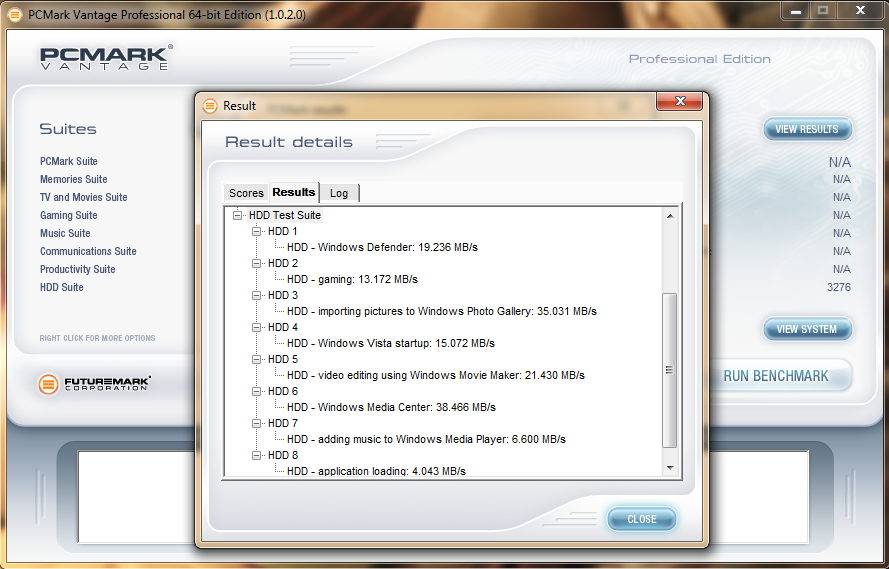Click the Futuremark Corporation logo
The image size is (889, 569).
[94, 384]
